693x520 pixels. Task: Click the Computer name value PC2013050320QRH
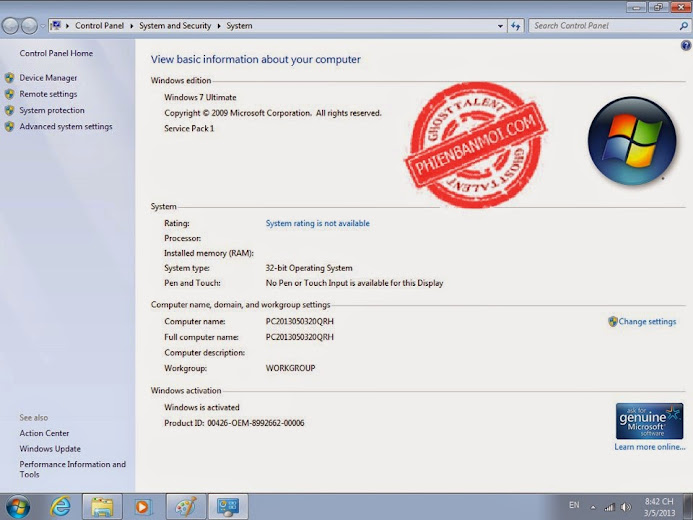(x=300, y=322)
